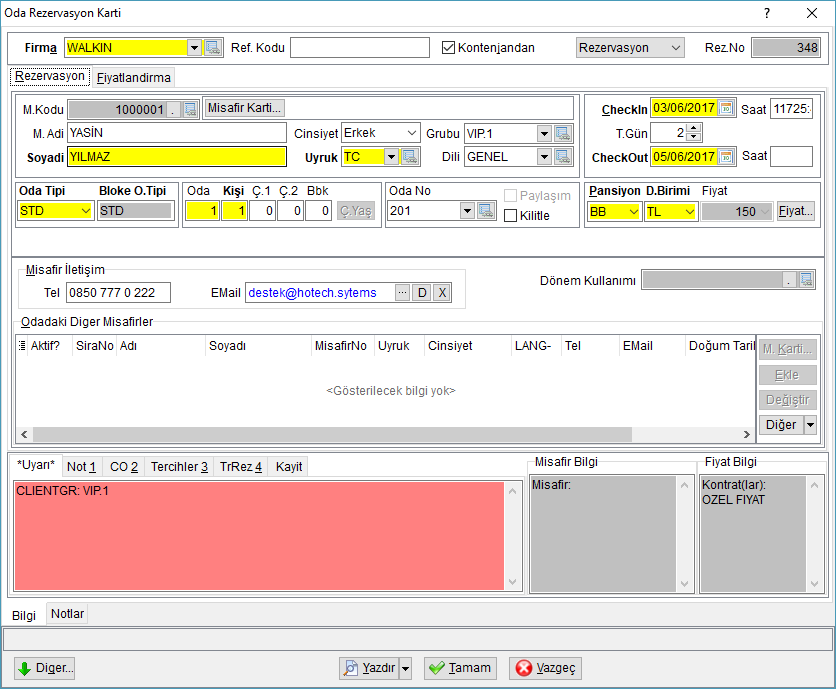Click the Tel field with 0850 777 0 222
836x689 pixels.
(118, 292)
